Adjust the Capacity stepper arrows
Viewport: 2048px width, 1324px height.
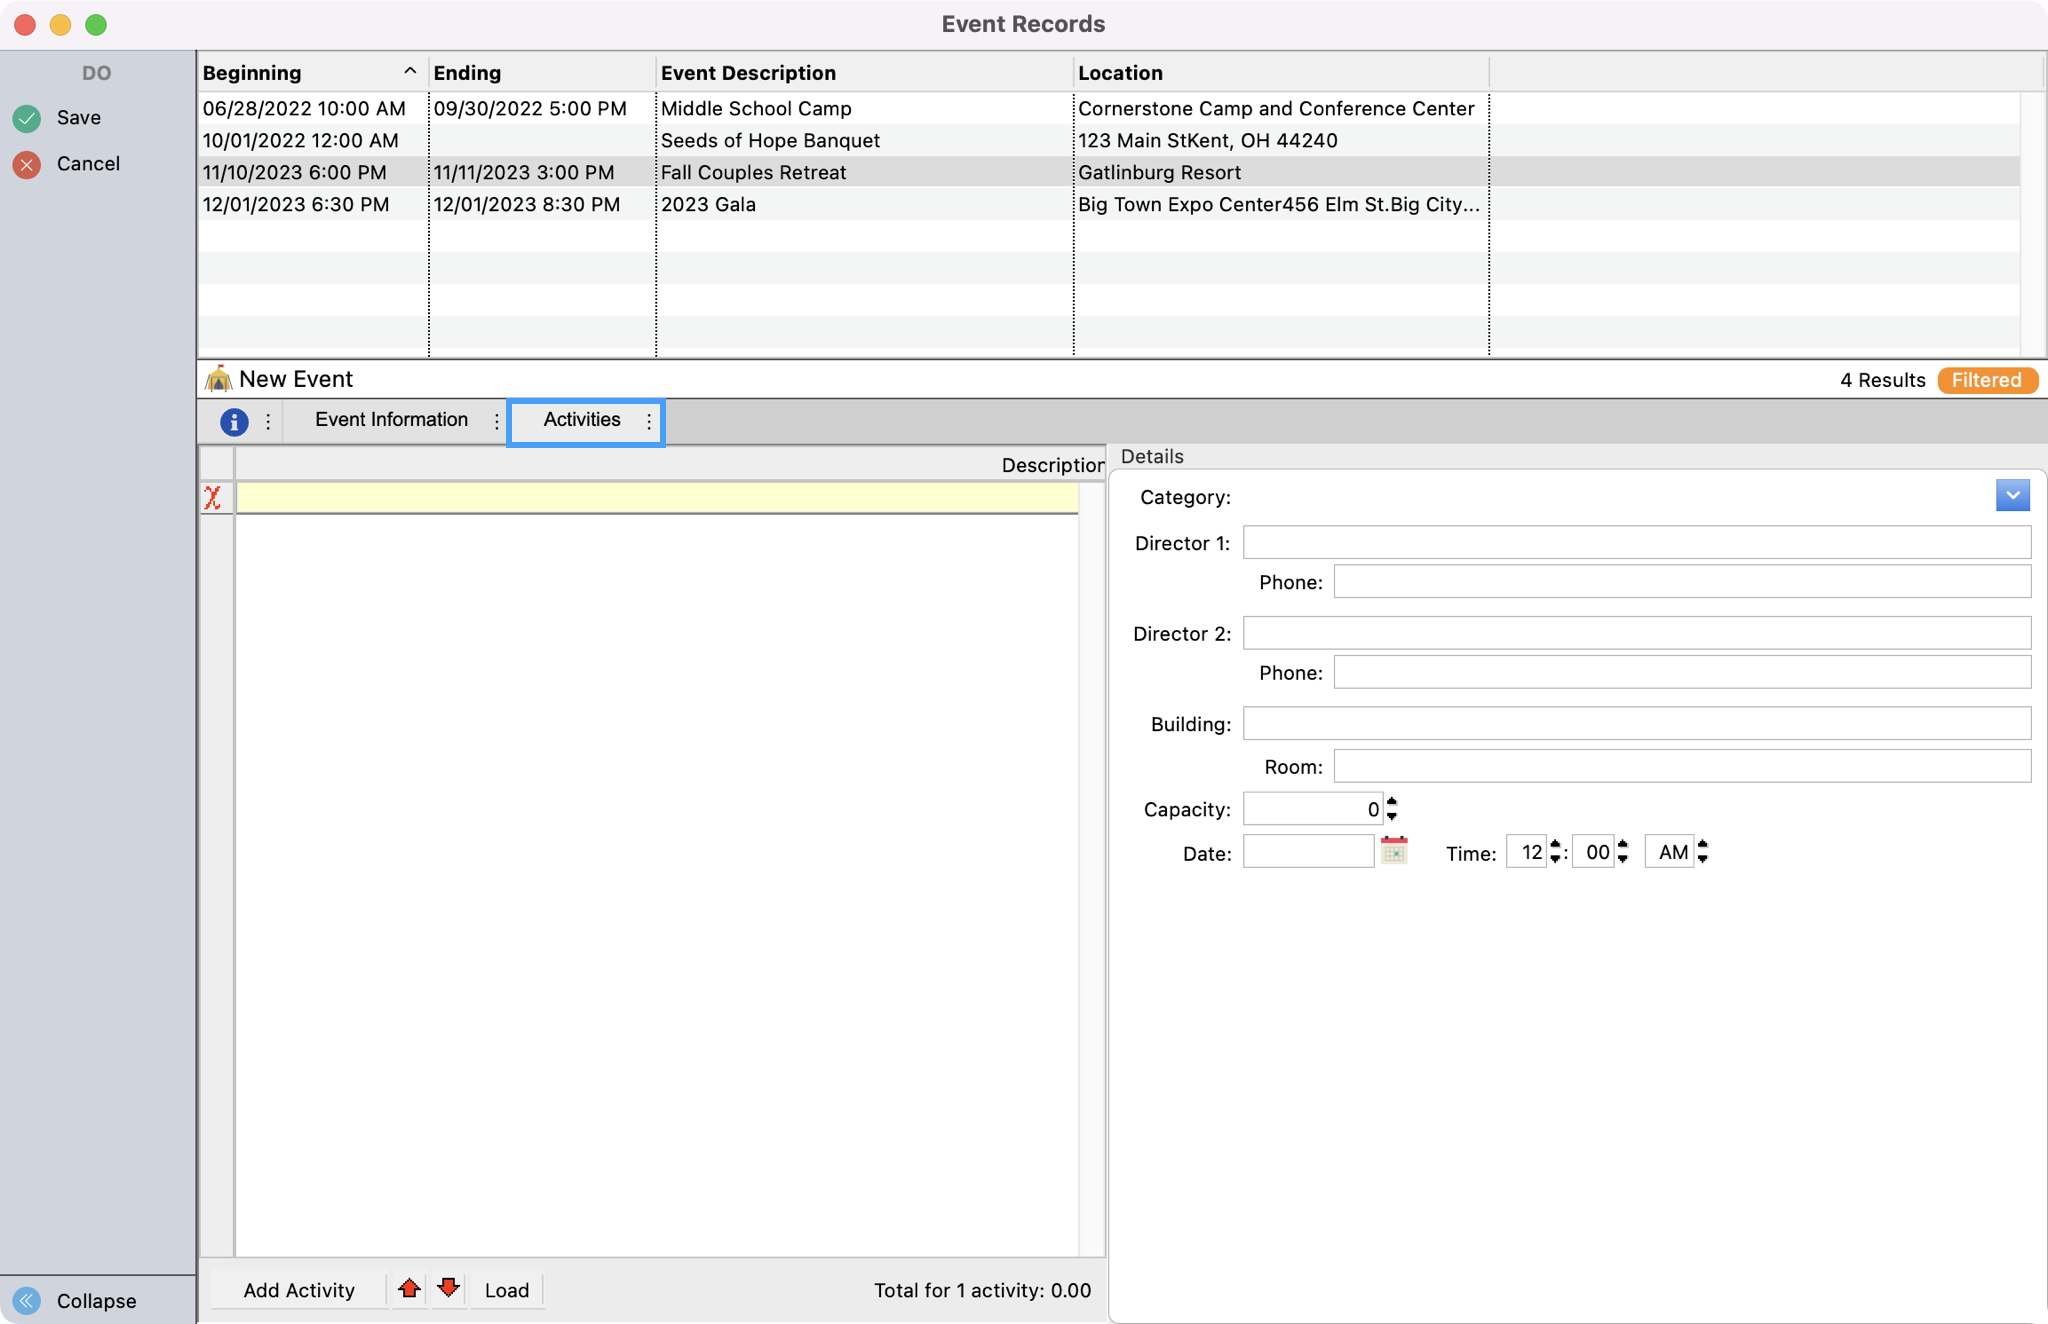(1391, 809)
